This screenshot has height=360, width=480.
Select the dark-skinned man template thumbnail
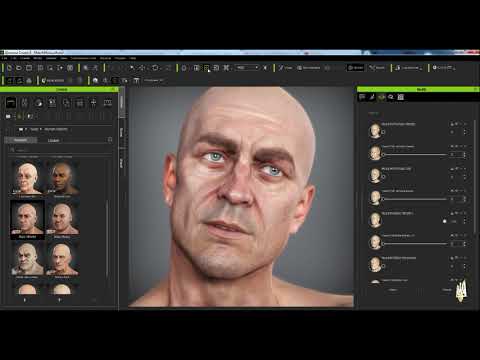tap(63, 178)
